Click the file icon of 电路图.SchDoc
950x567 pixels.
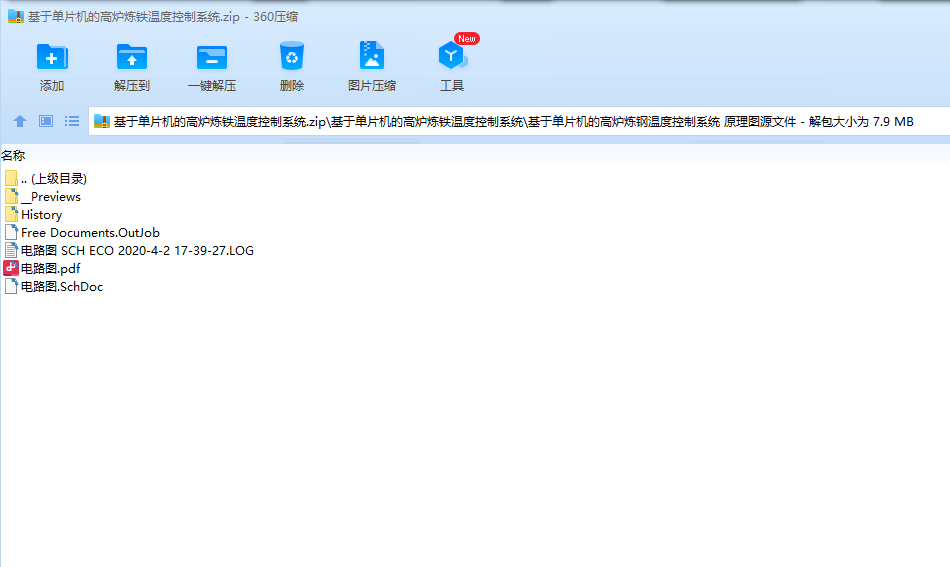pos(11,286)
